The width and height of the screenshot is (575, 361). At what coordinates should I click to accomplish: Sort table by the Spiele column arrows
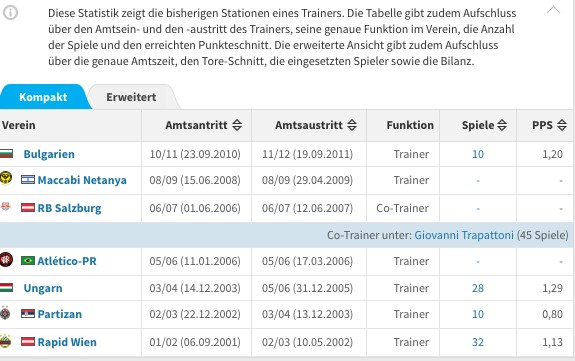click(x=502, y=125)
